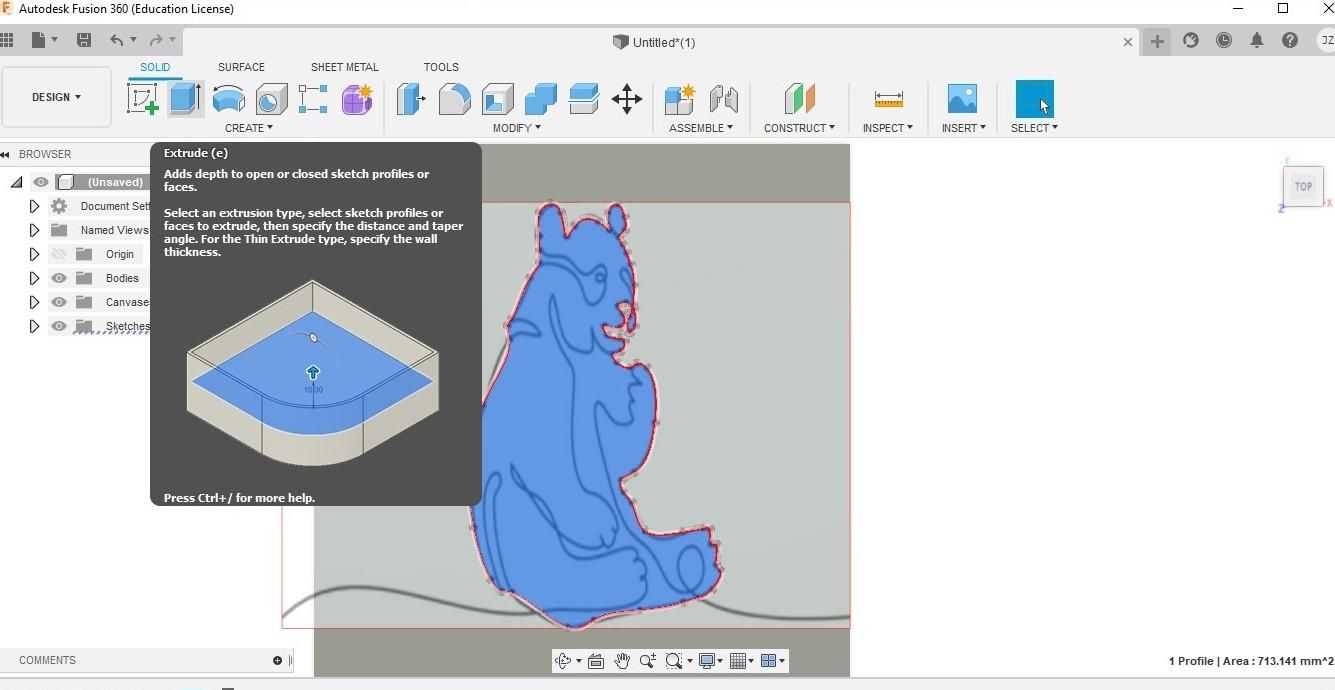Select the Press Pull tool

pos(411,99)
